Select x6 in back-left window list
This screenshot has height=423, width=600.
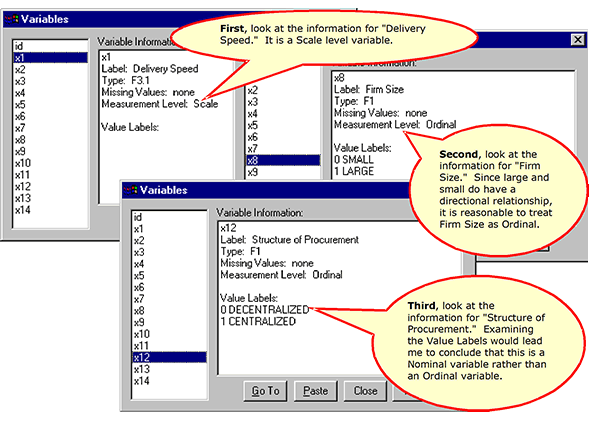pyautogui.click(x=50, y=116)
